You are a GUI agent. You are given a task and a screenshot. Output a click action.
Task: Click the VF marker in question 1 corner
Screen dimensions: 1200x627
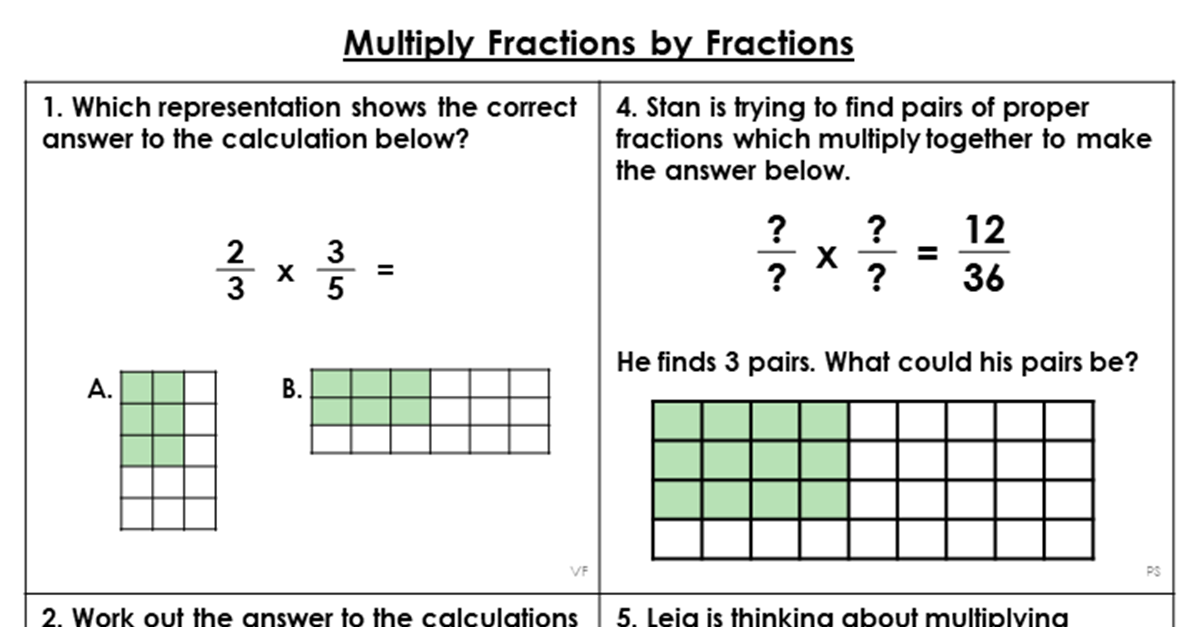tap(578, 571)
